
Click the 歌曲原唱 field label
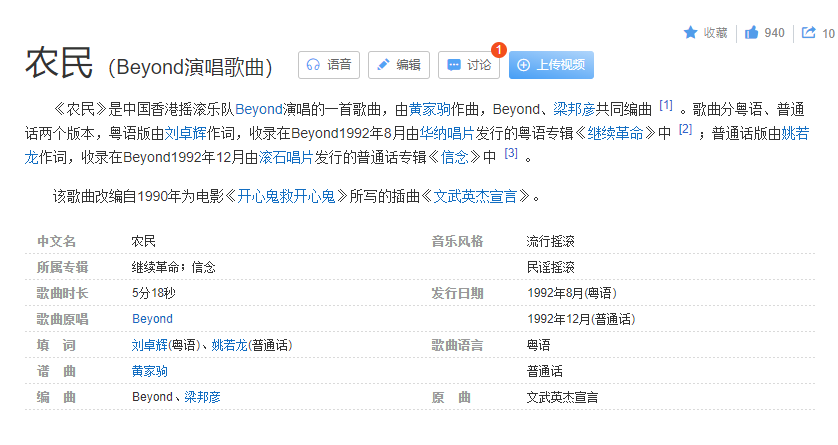(x=63, y=319)
